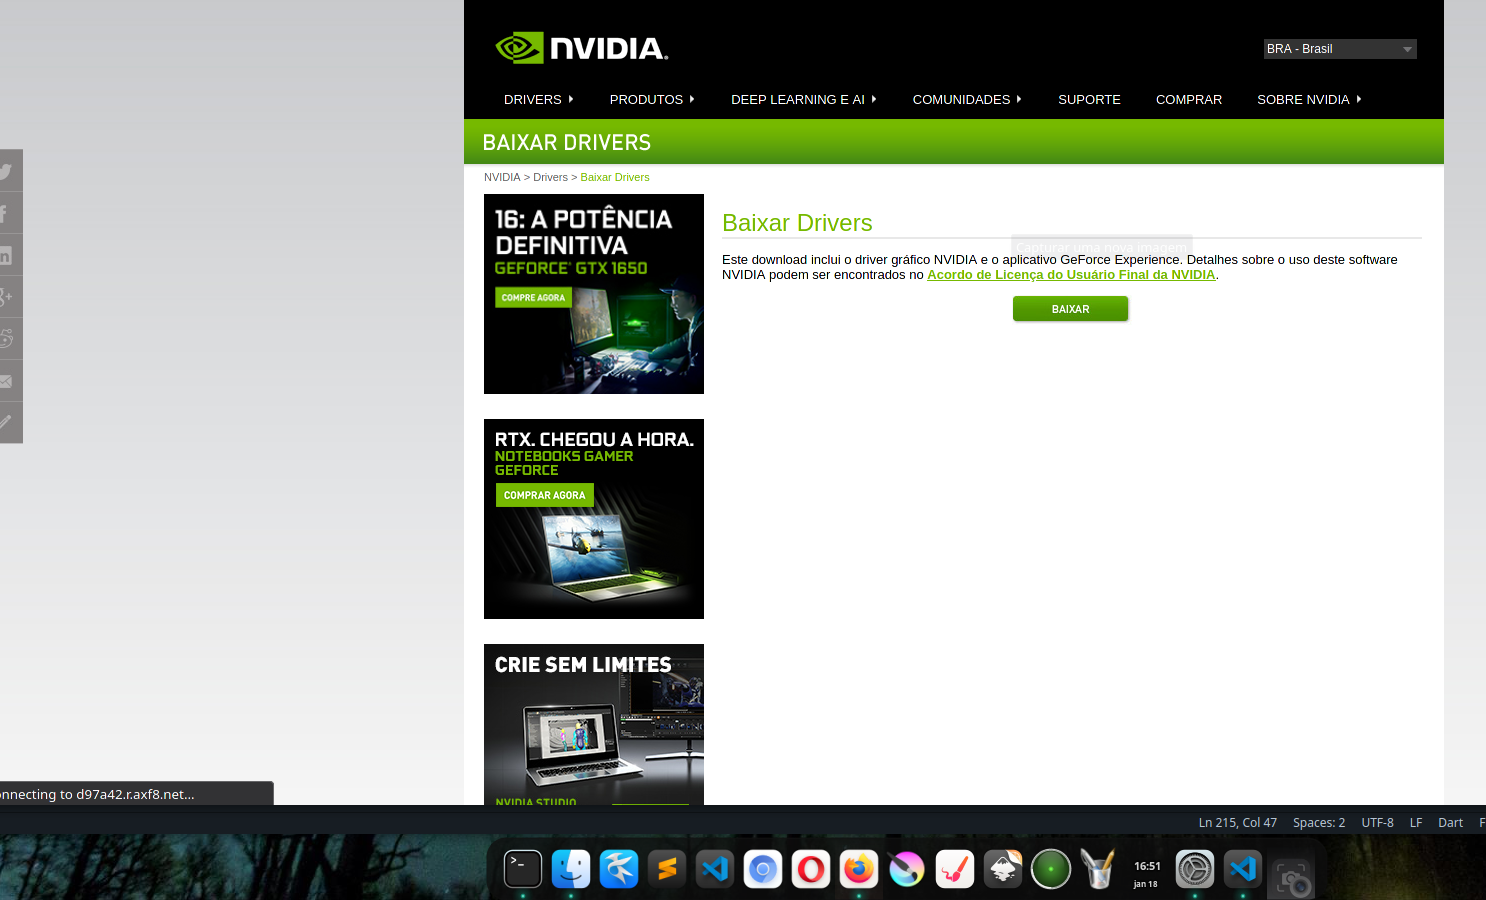Click Drivers in the breadcrumb
The width and height of the screenshot is (1486, 900).
550,177
